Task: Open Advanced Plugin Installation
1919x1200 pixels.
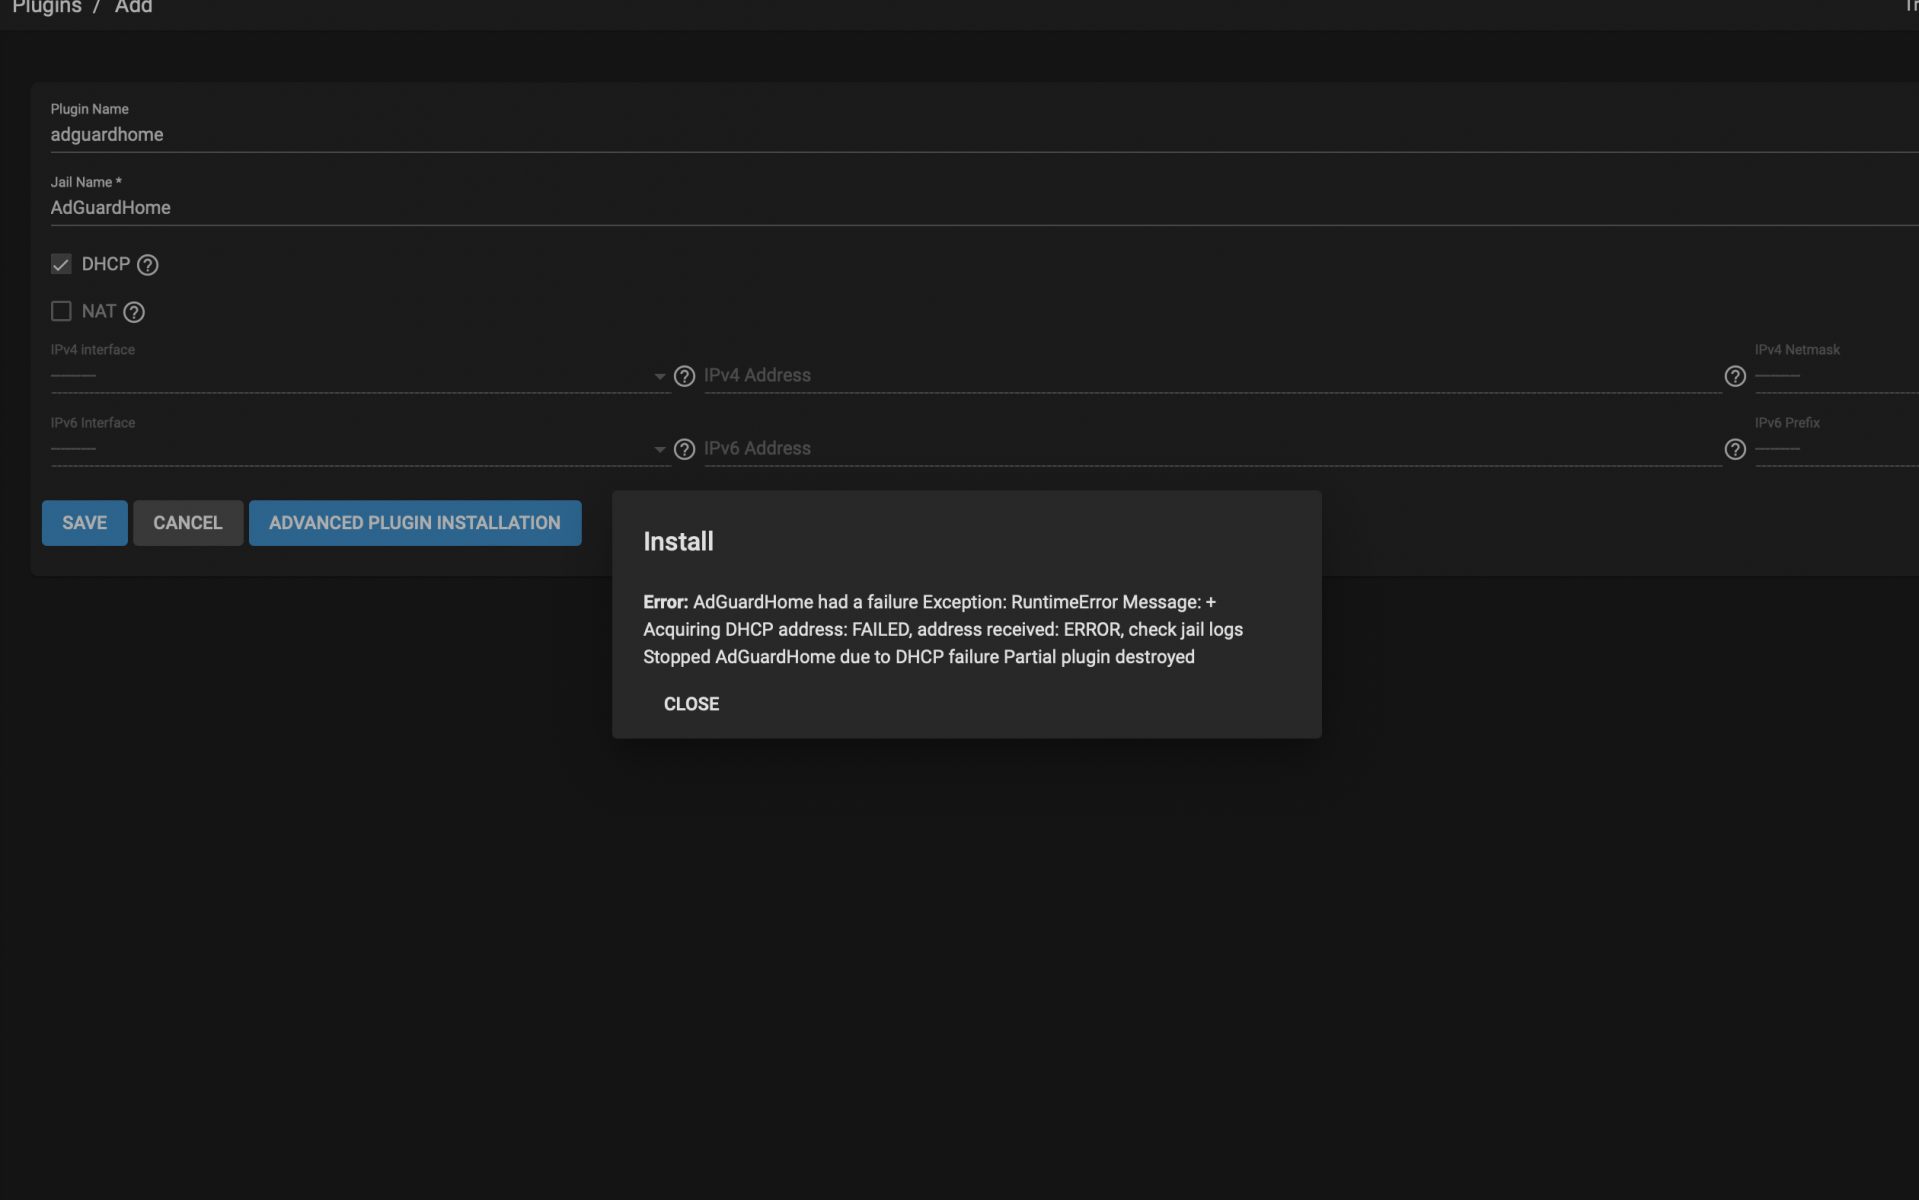Action: [x=415, y=523]
